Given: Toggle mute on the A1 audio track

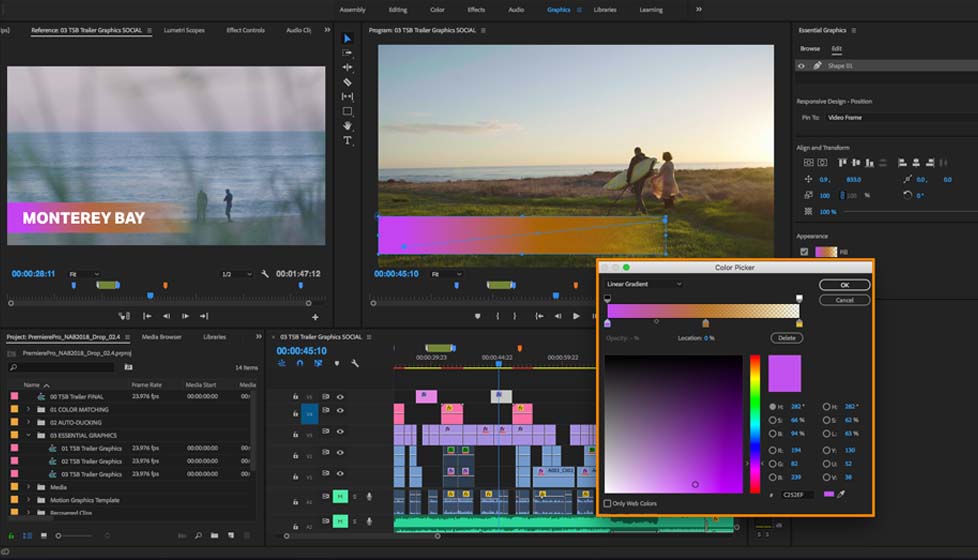Looking at the screenshot, I should pyautogui.click(x=340, y=496).
